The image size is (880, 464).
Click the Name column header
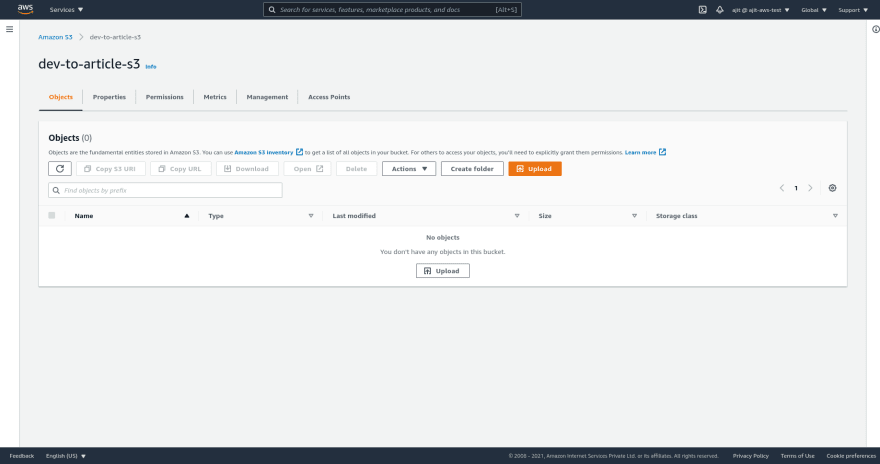pos(84,215)
